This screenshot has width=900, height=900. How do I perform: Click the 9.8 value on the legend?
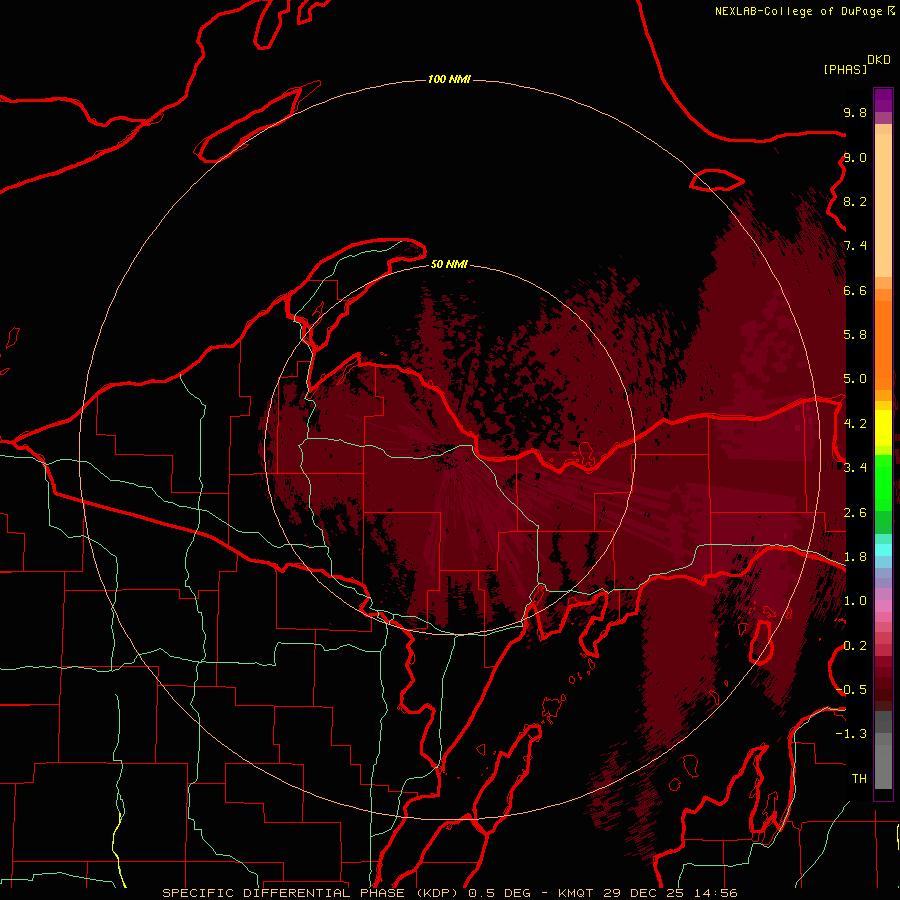click(x=855, y=112)
